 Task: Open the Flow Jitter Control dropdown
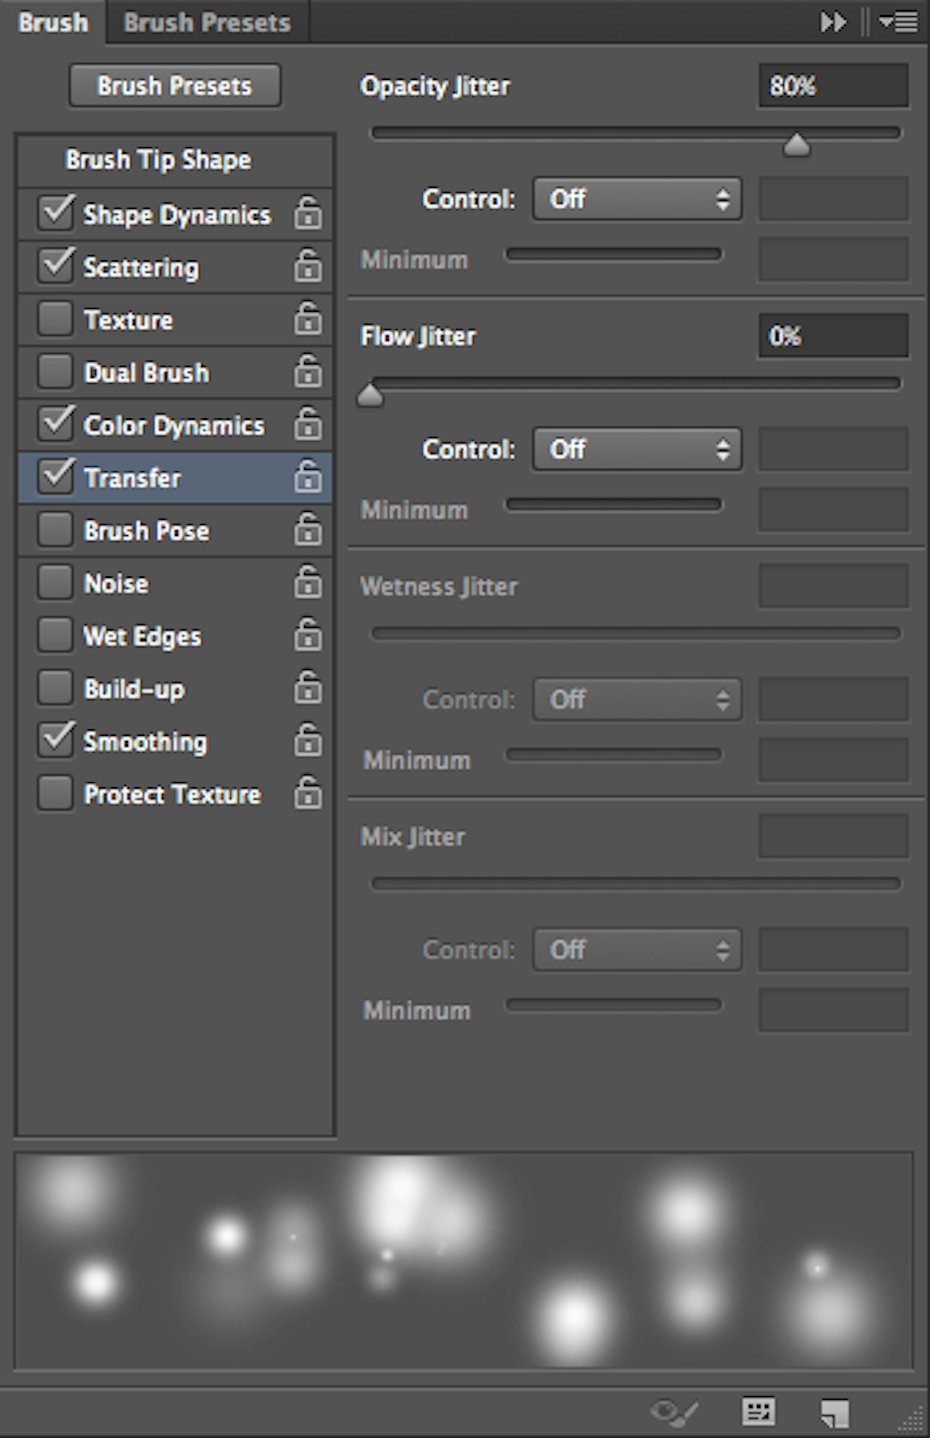tap(638, 449)
